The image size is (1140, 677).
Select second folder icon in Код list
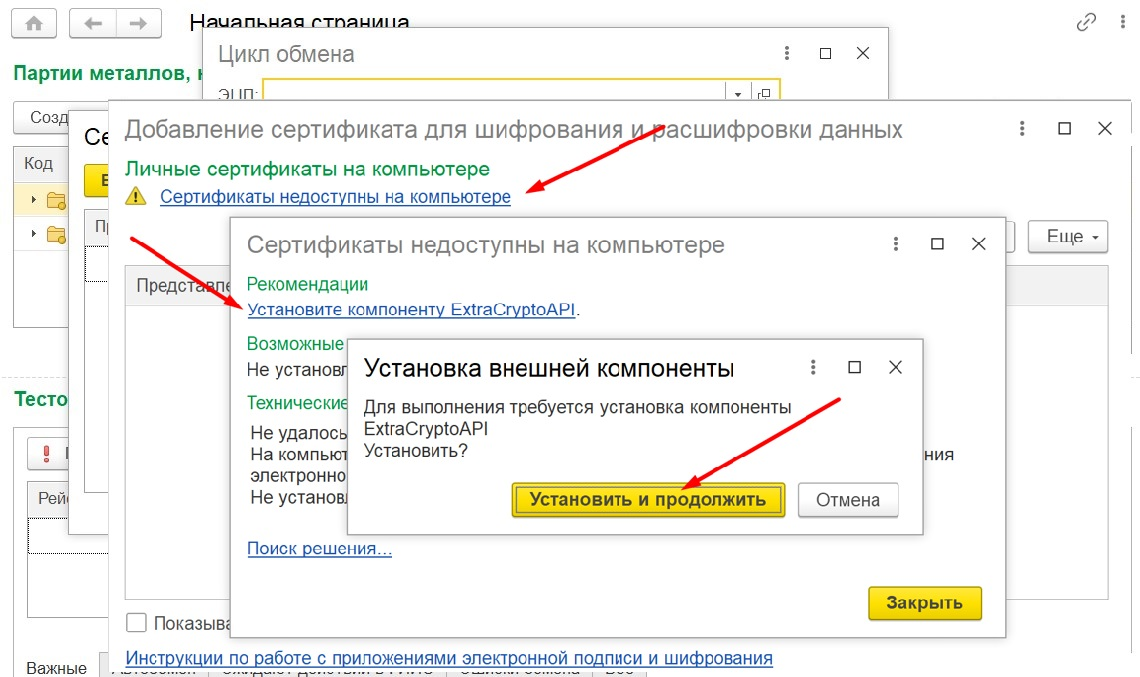(56, 234)
